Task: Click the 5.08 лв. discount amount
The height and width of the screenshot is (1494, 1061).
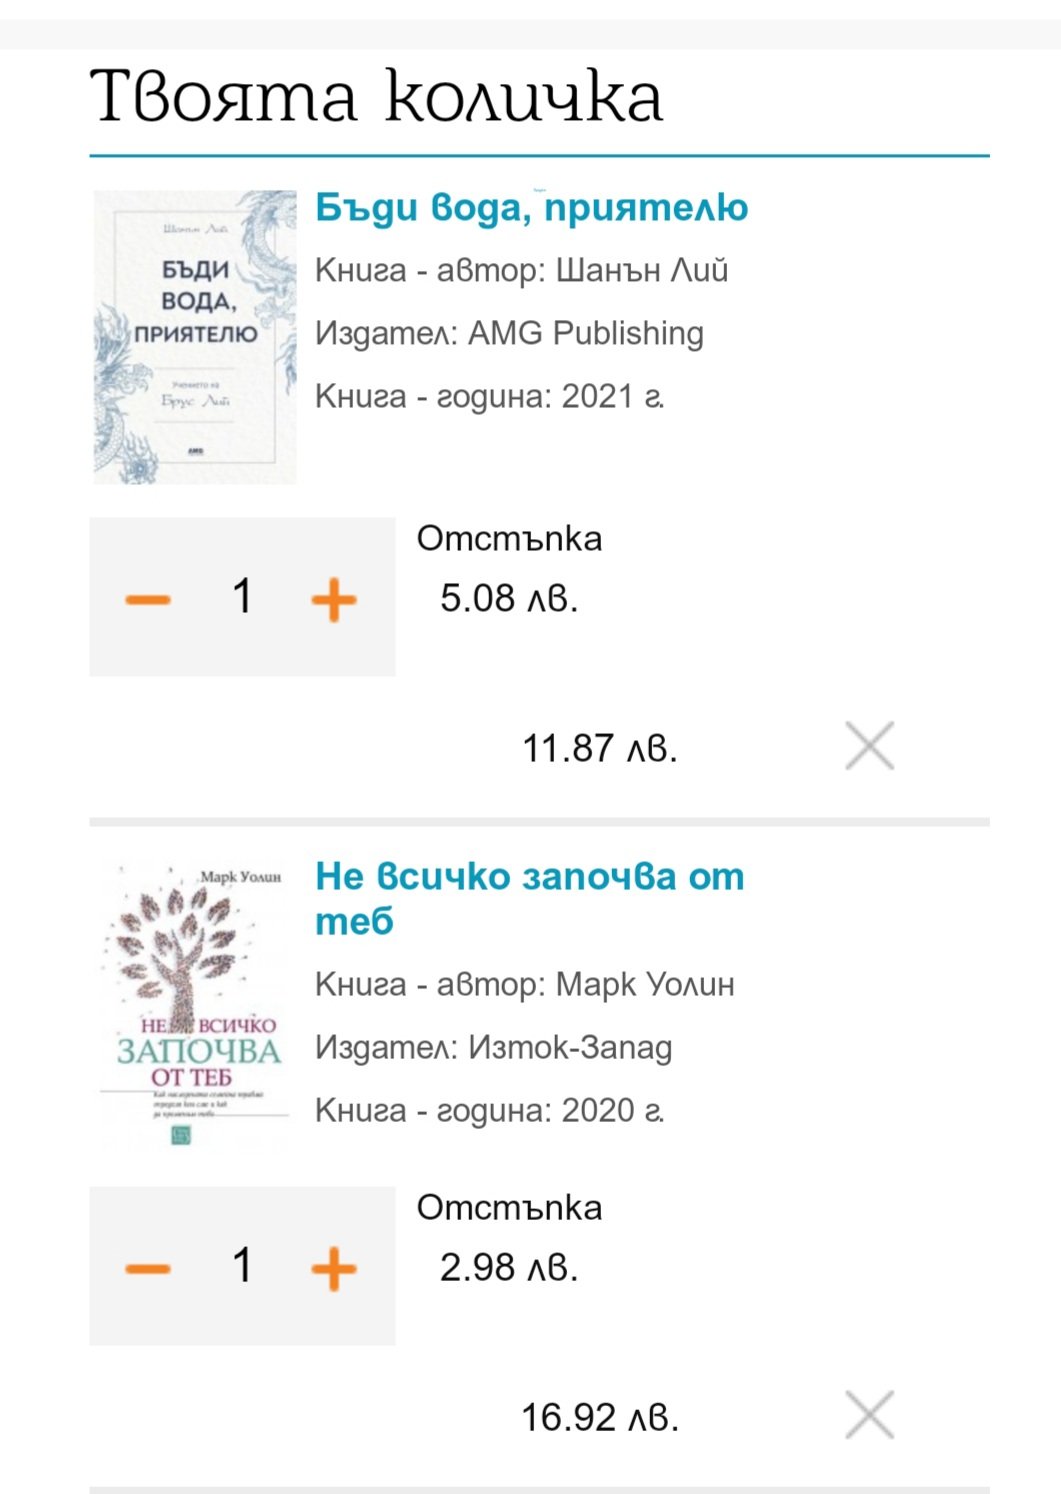Action: [509, 599]
